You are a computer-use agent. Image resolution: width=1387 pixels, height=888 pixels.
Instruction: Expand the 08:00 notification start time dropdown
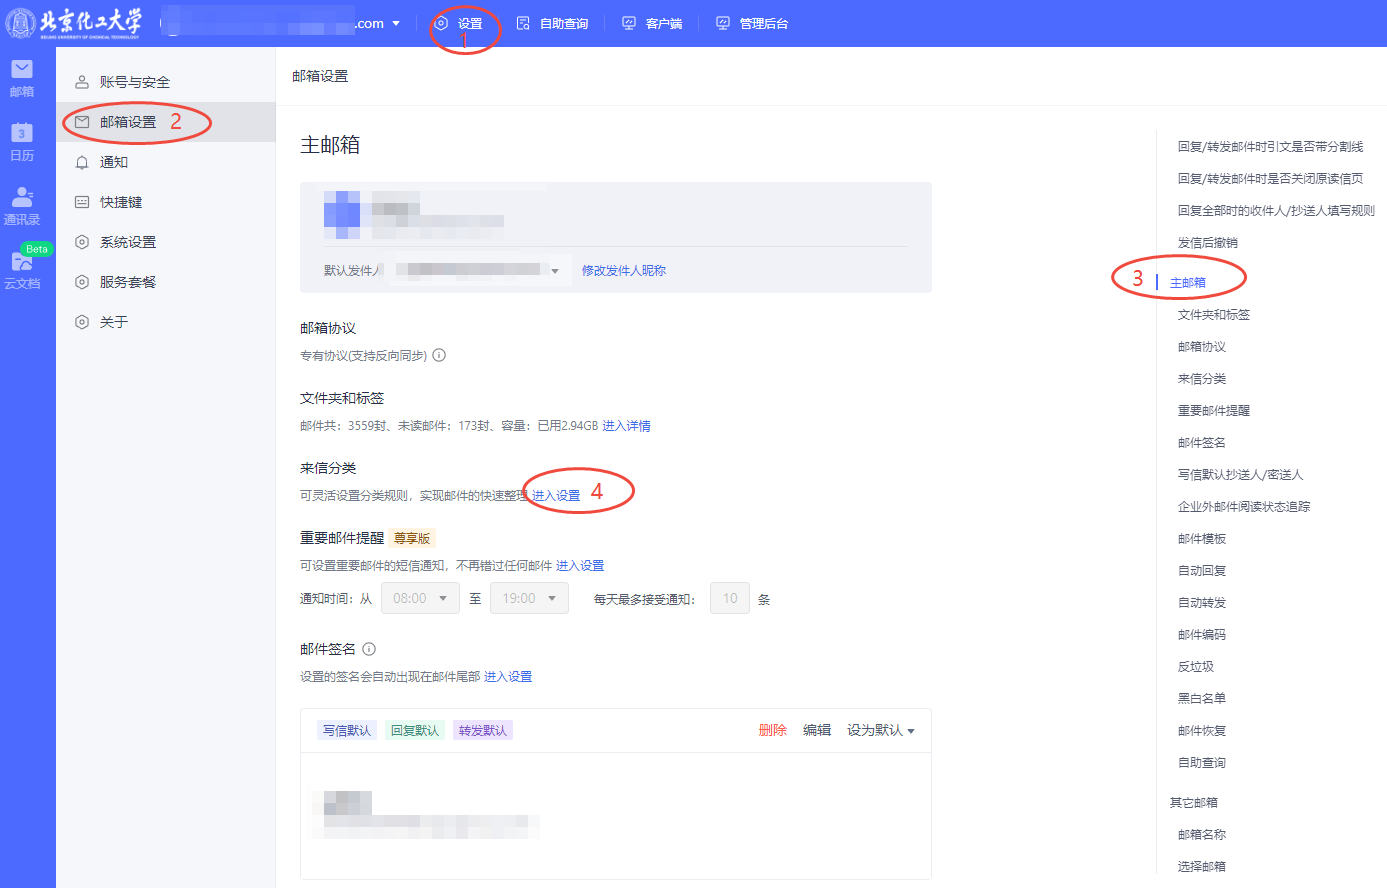(x=420, y=598)
